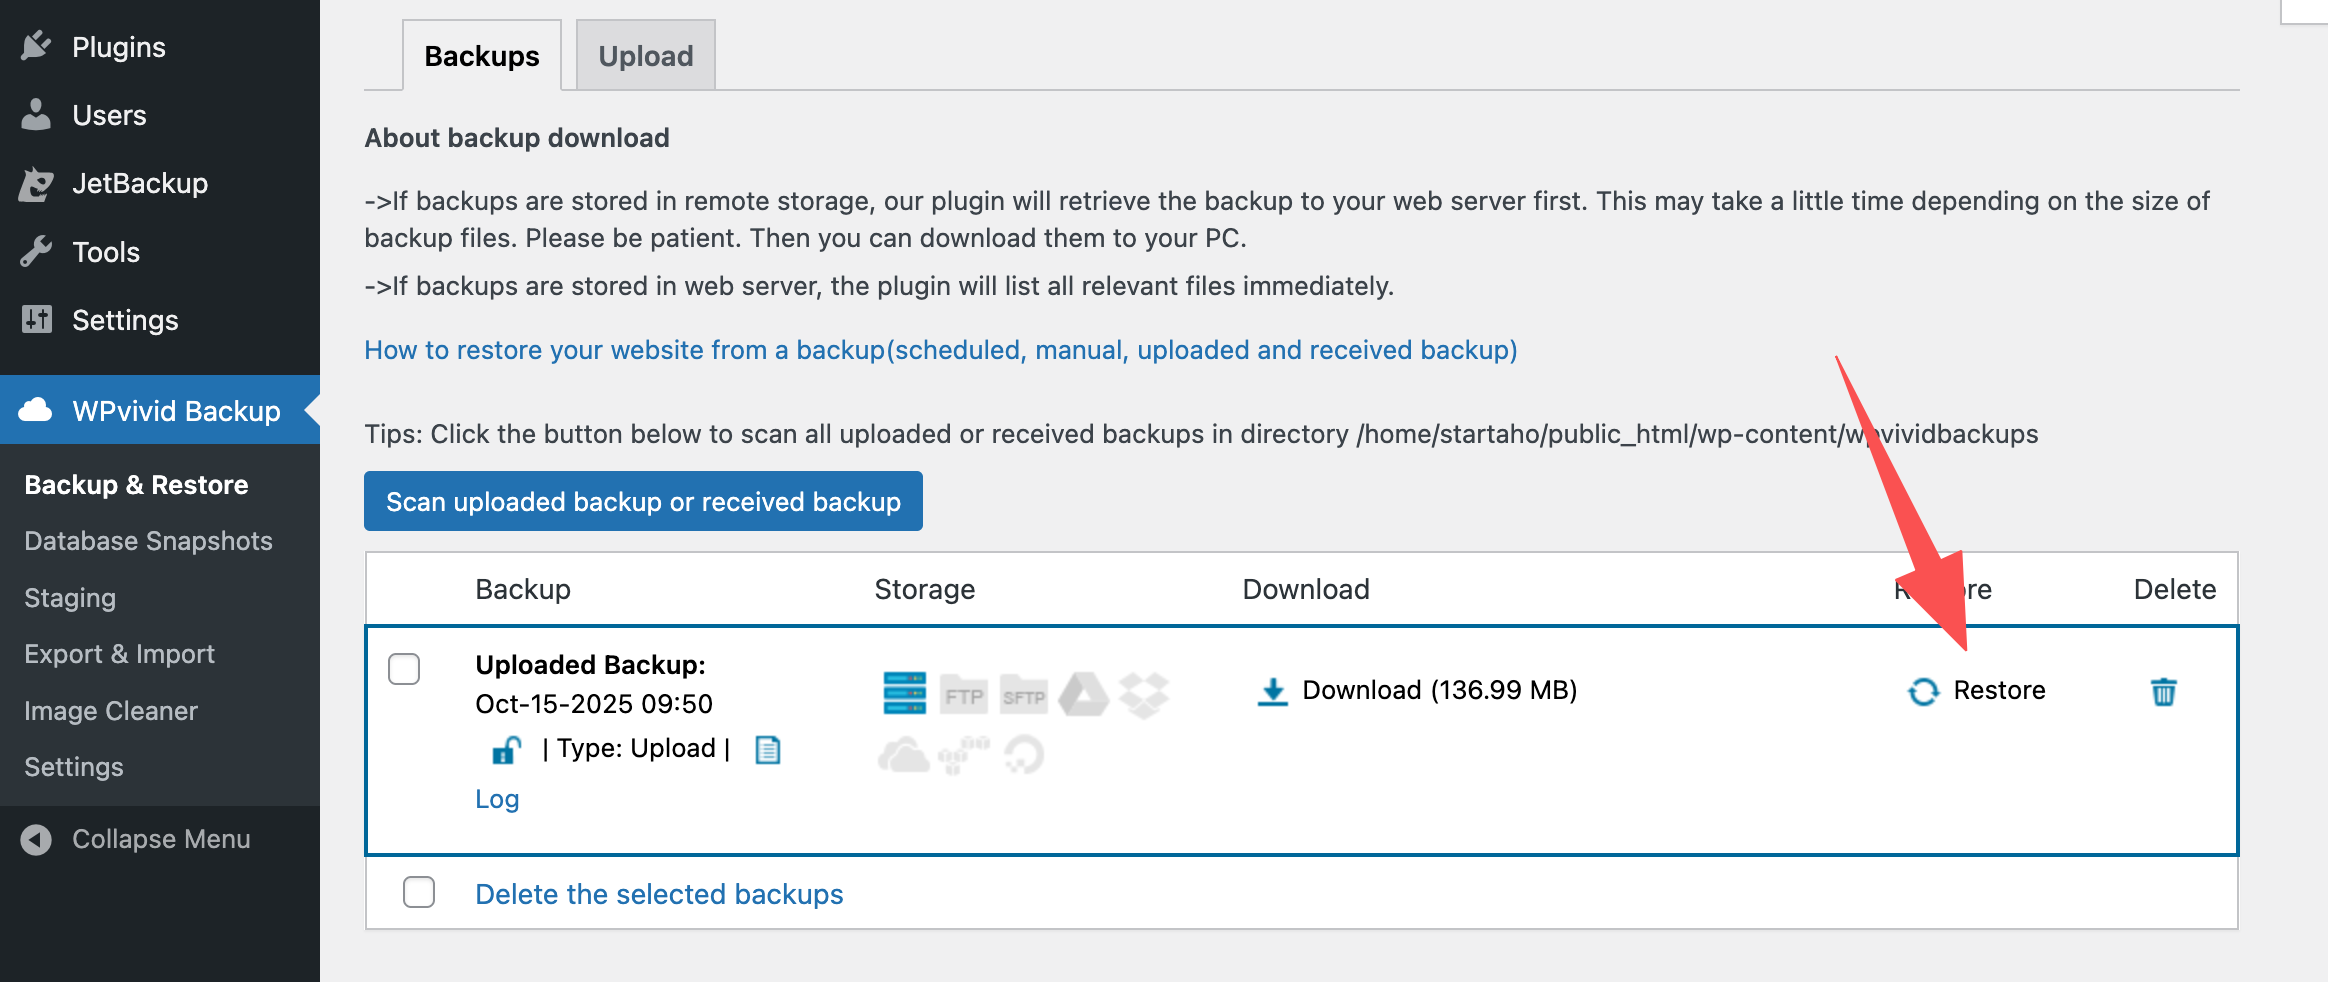The width and height of the screenshot is (2328, 982).
Task: Open Database Snapshots submenu item
Action: (148, 541)
